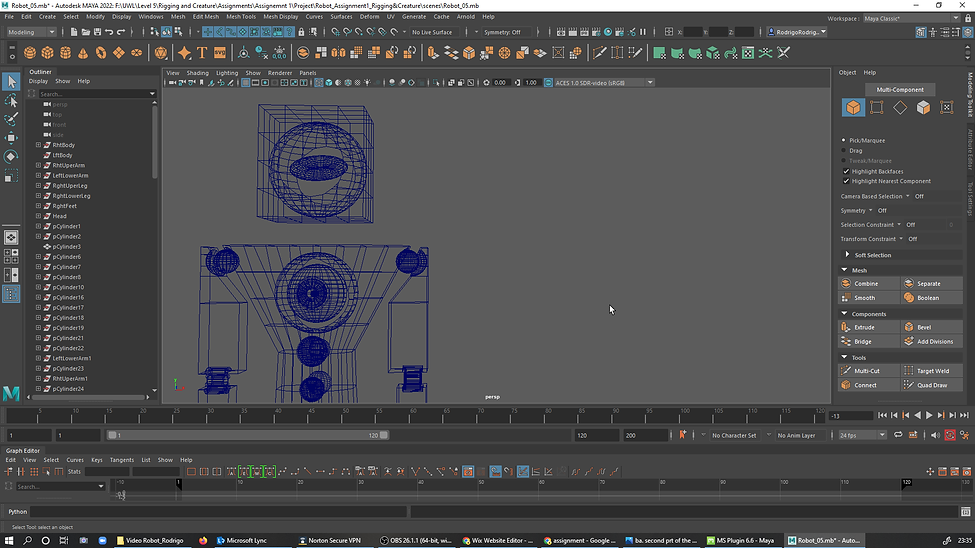
Task: Open Modeling menu set dropdown
Action: (31, 32)
